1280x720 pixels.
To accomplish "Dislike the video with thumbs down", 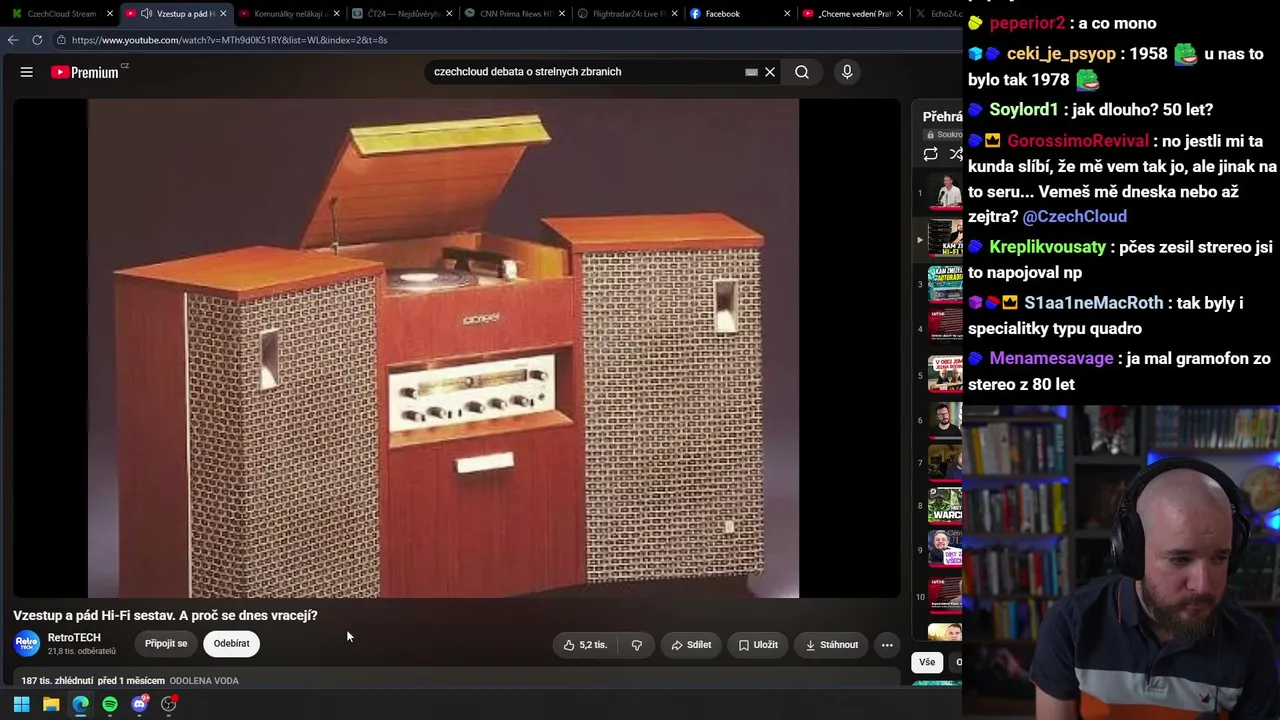I will click(x=637, y=645).
